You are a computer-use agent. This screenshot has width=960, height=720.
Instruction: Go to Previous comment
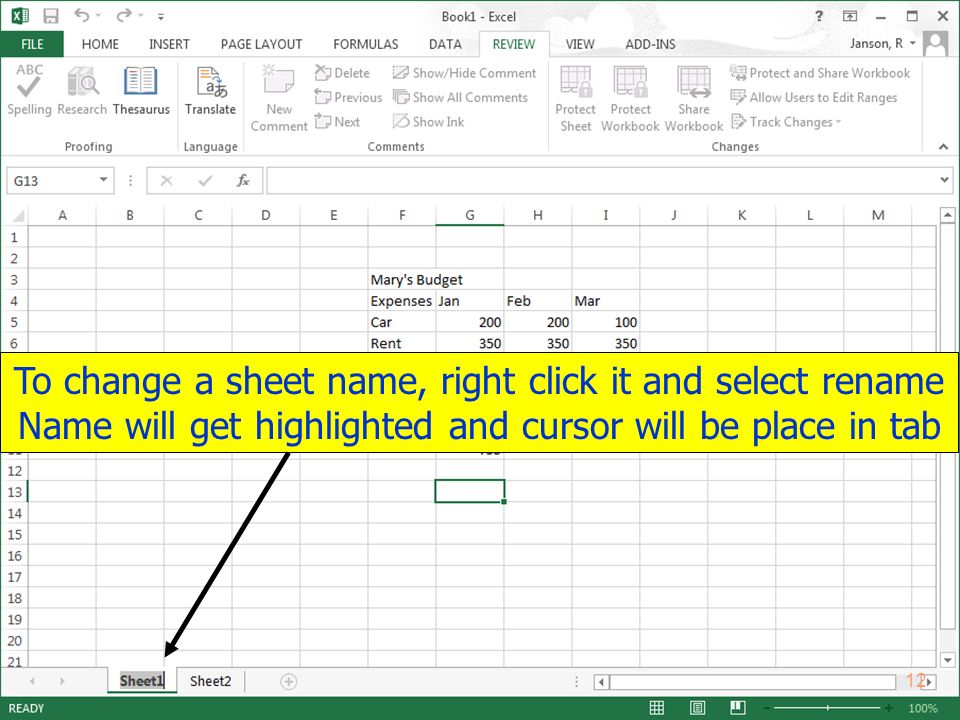pos(348,97)
